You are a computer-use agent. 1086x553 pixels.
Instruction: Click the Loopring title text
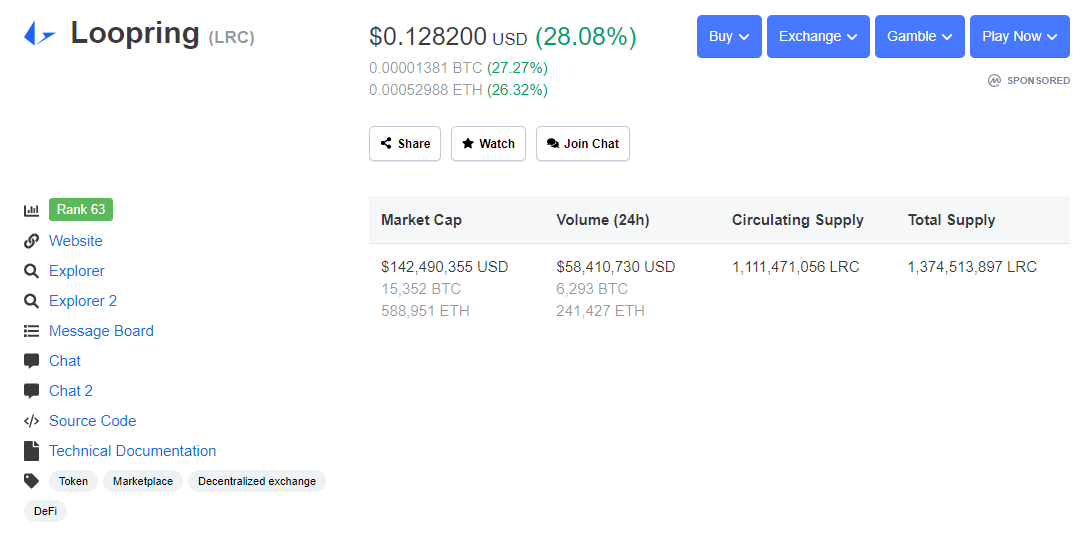135,33
